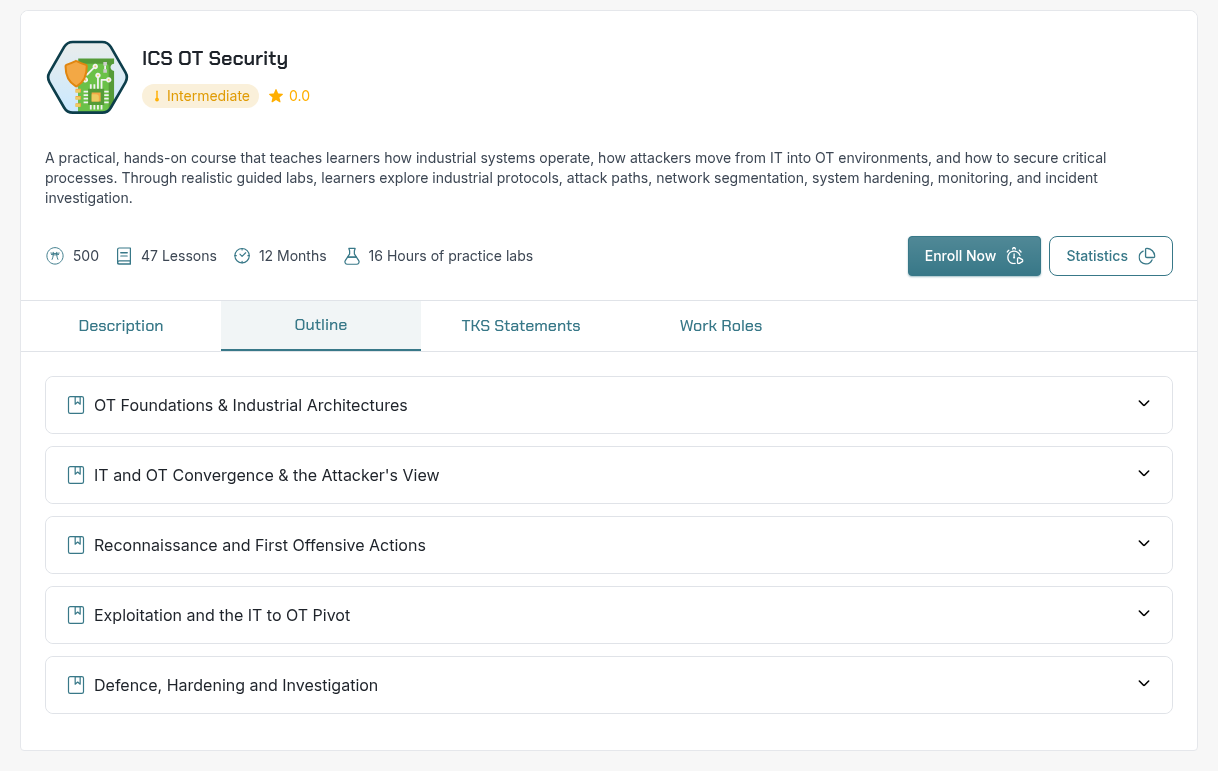Click Exploitation and the IT to OT Pivot title

pos(222,615)
